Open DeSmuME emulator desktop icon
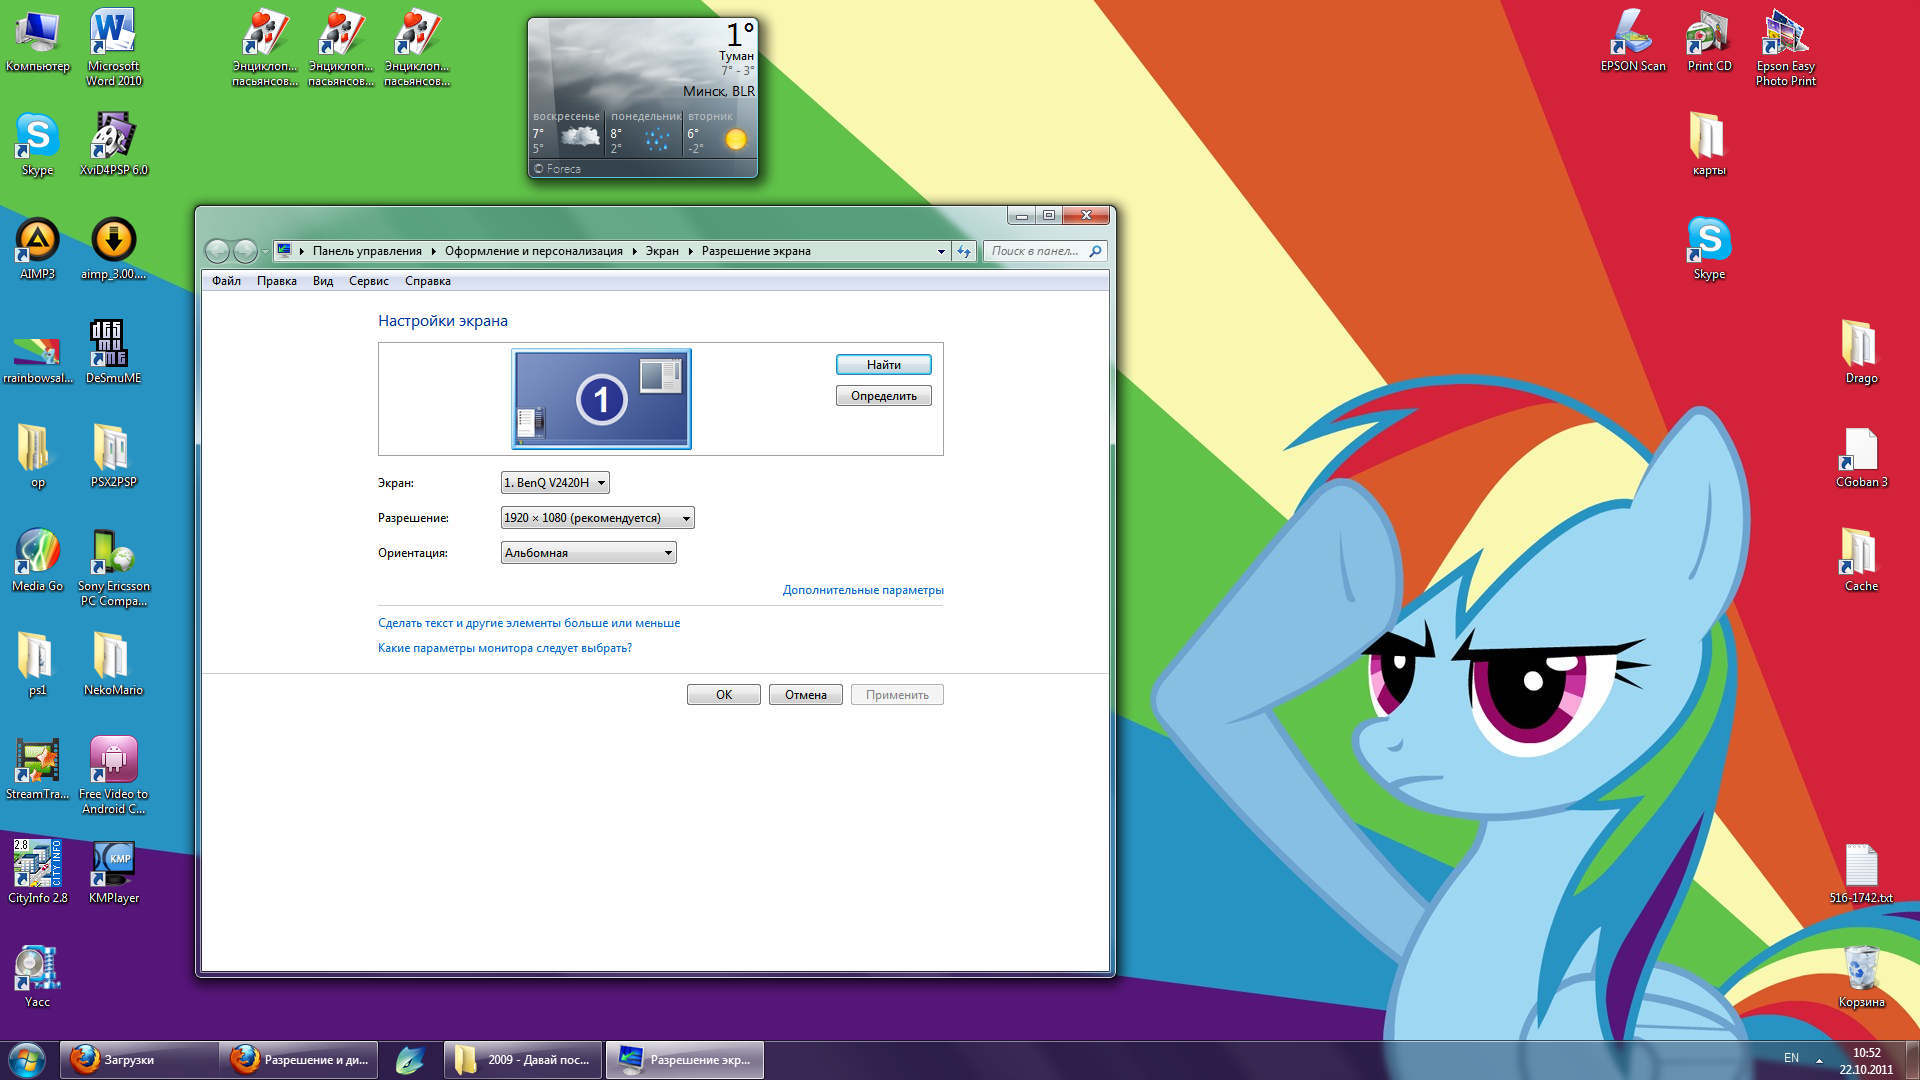Screen dimensions: 1920x1080 pyautogui.click(x=110, y=345)
